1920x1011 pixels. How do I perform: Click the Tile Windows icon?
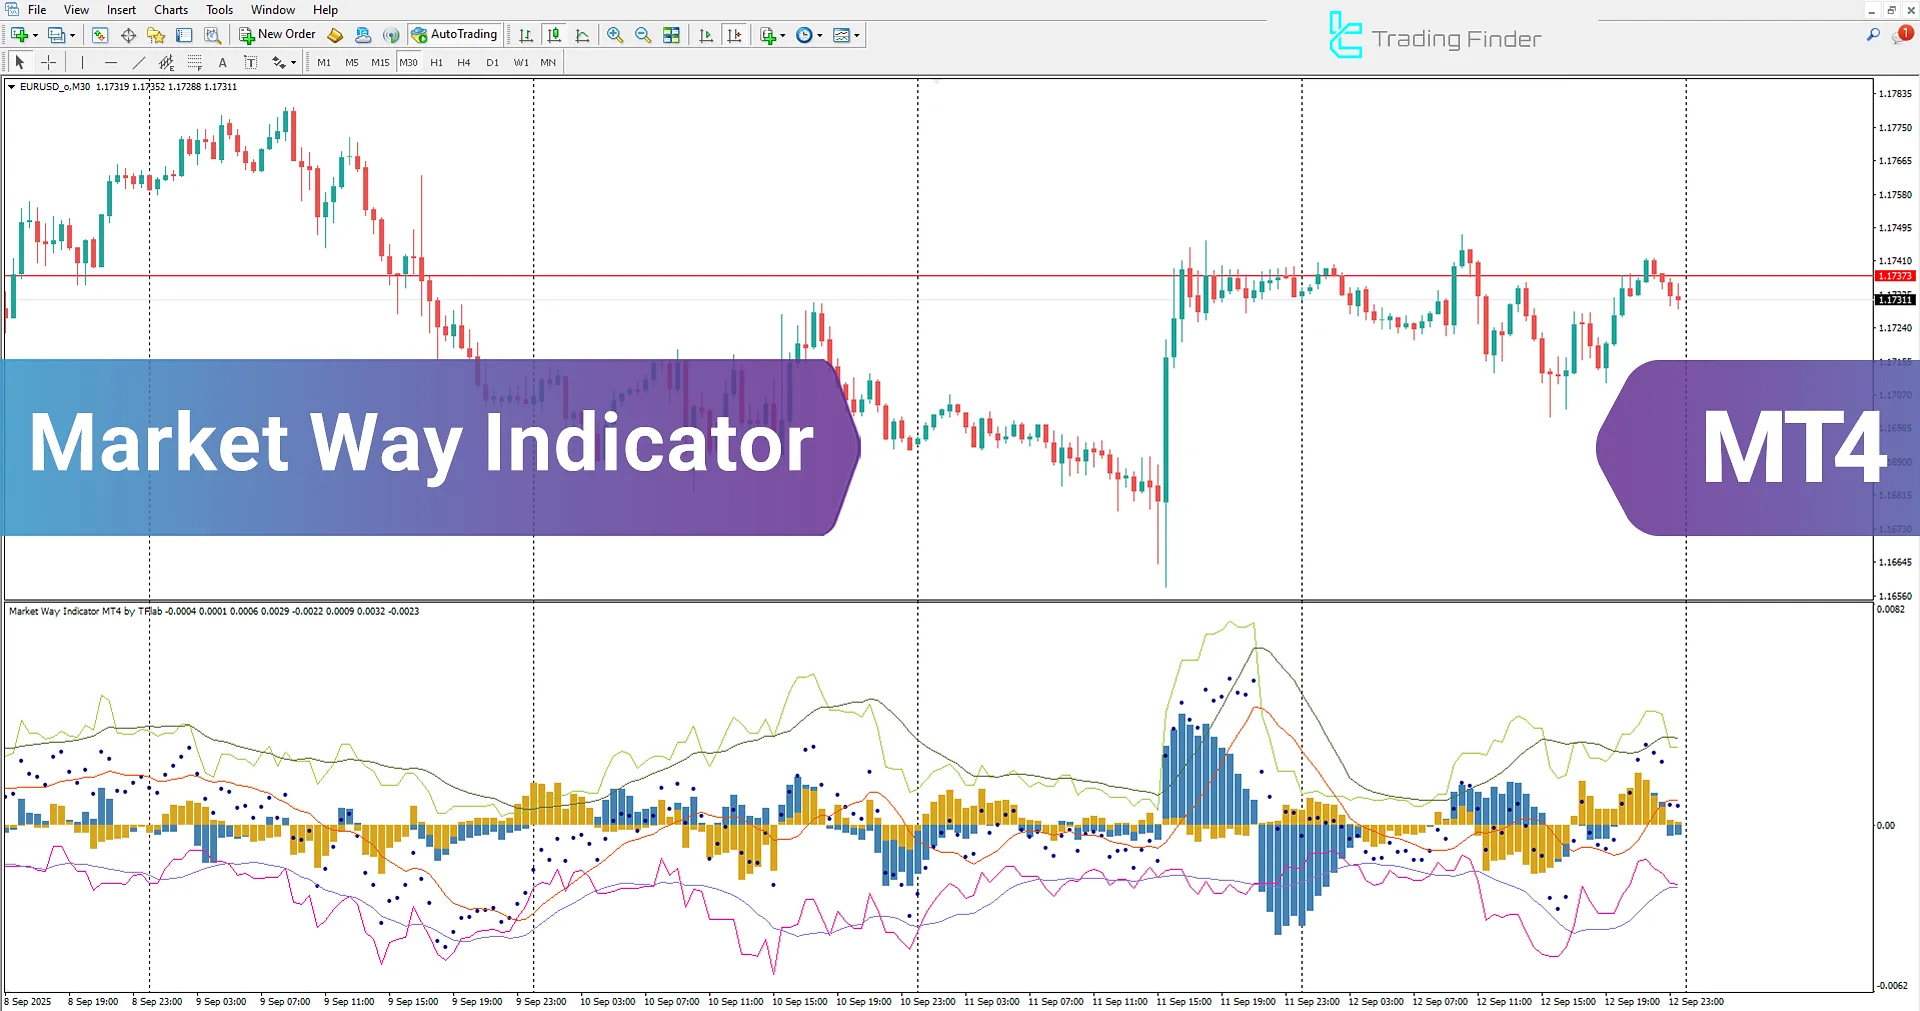(671, 35)
